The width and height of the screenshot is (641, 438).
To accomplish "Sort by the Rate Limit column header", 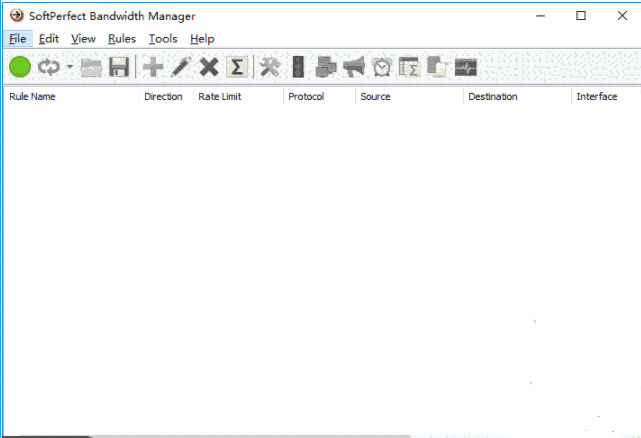I will [238, 97].
